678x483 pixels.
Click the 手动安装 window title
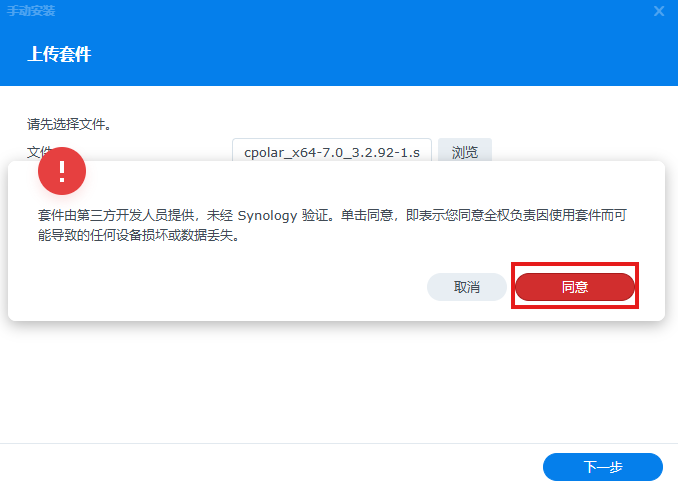click(x=31, y=11)
